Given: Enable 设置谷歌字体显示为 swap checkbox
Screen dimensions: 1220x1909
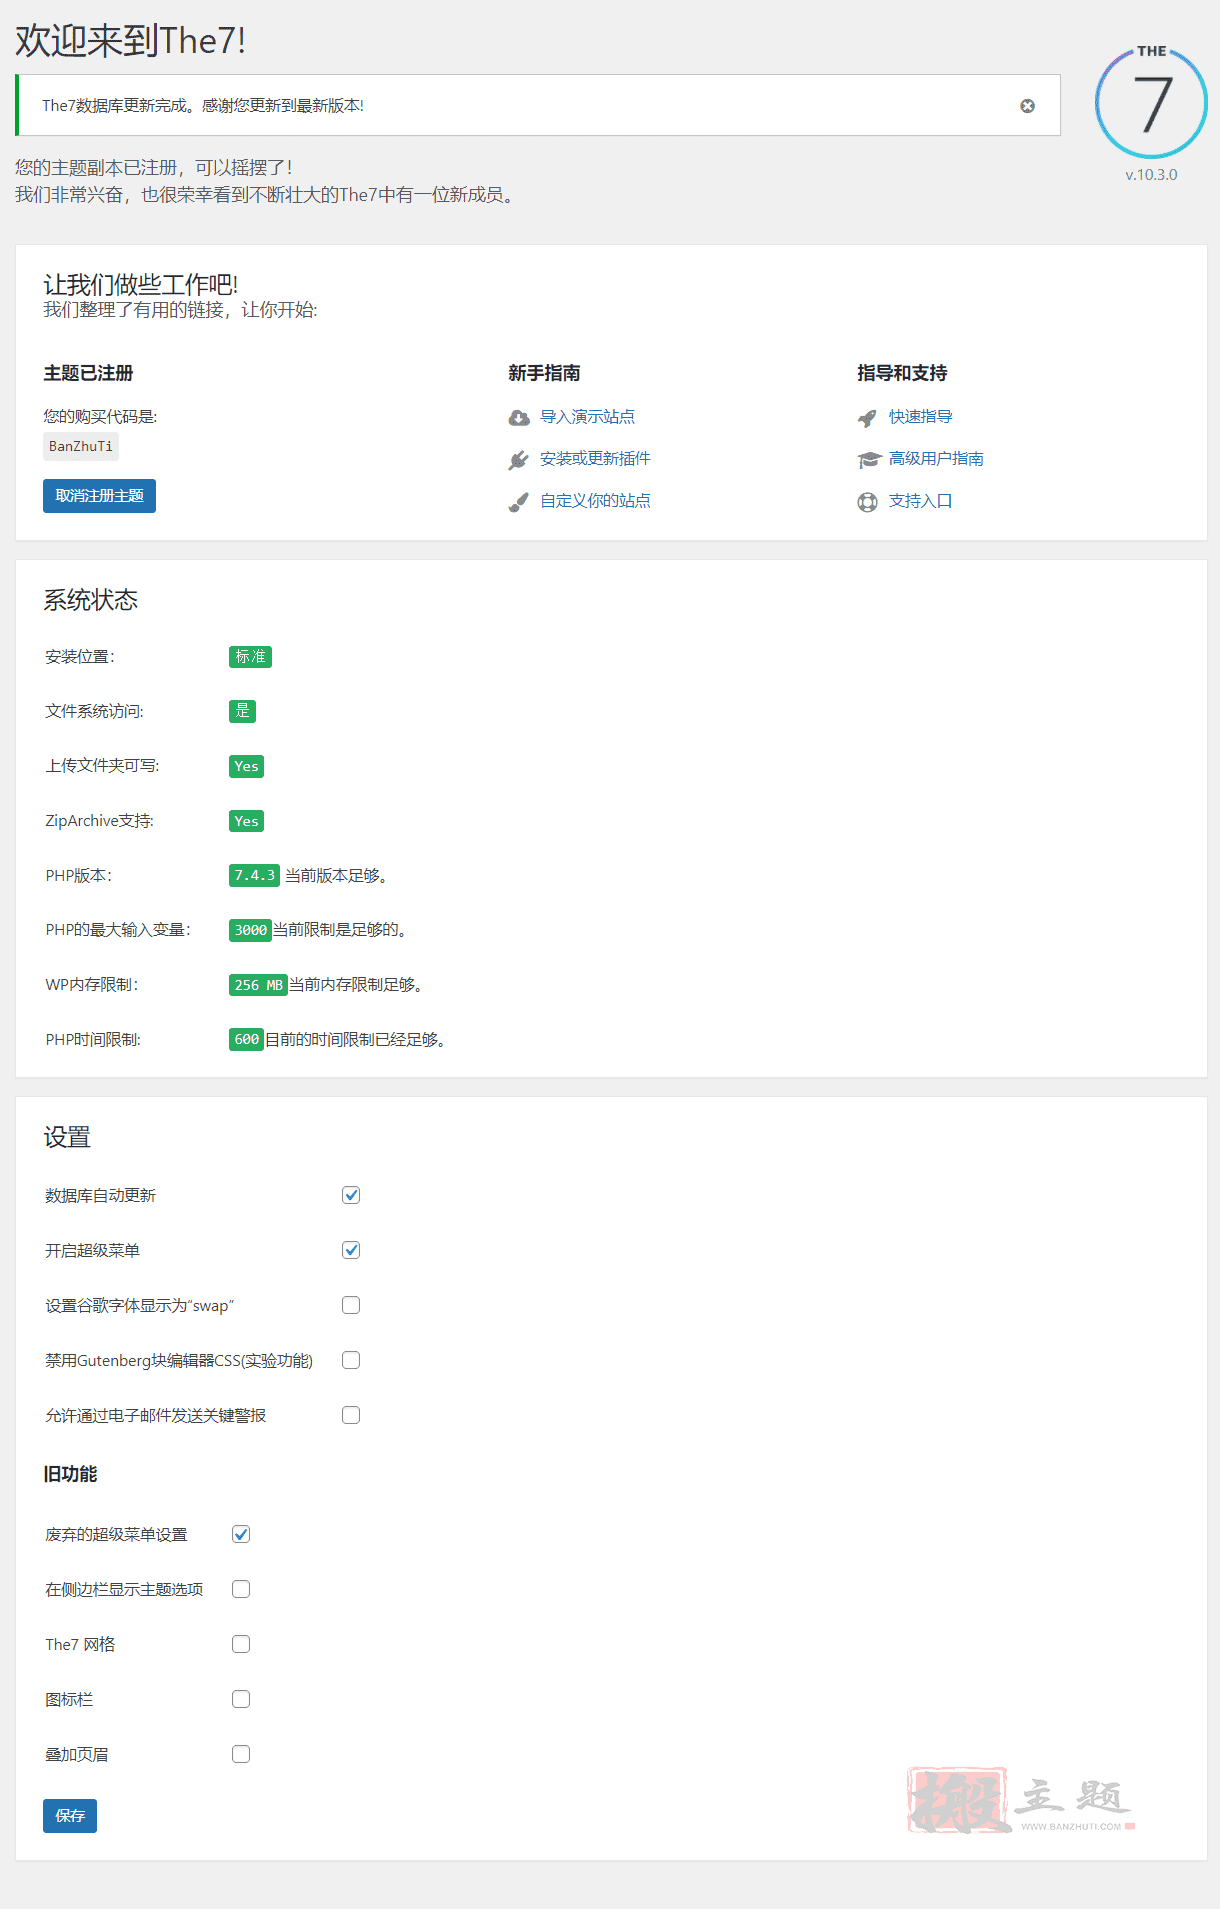Looking at the screenshot, I should [x=351, y=1305].
